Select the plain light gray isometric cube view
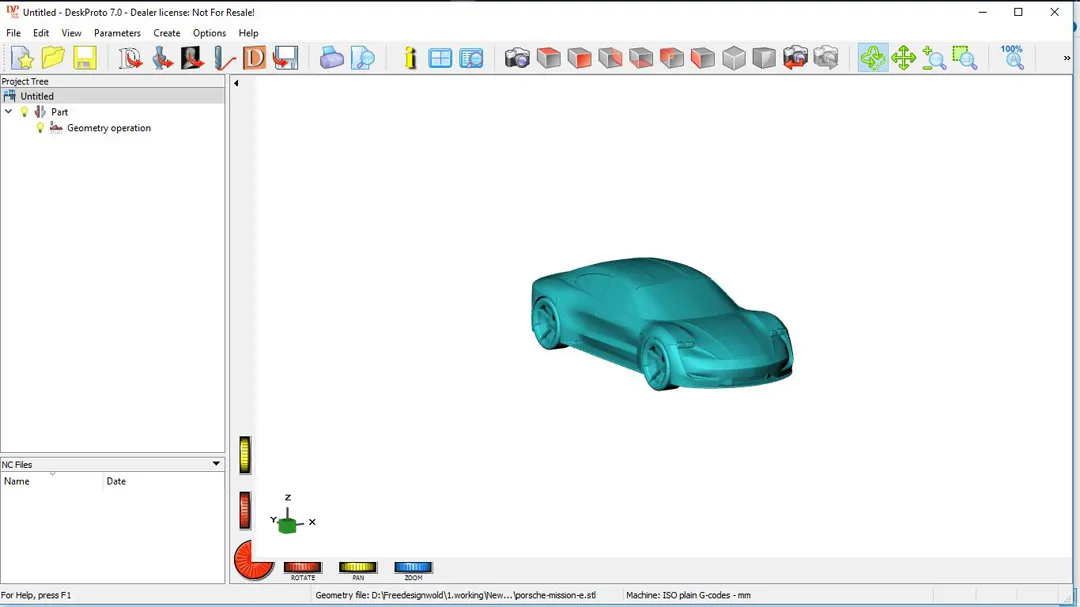Image resolution: width=1080 pixels, height=607 pixels. point(734,58)
